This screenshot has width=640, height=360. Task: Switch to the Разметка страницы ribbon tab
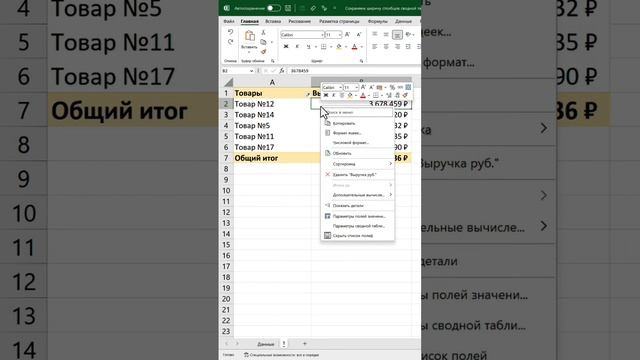339,21
